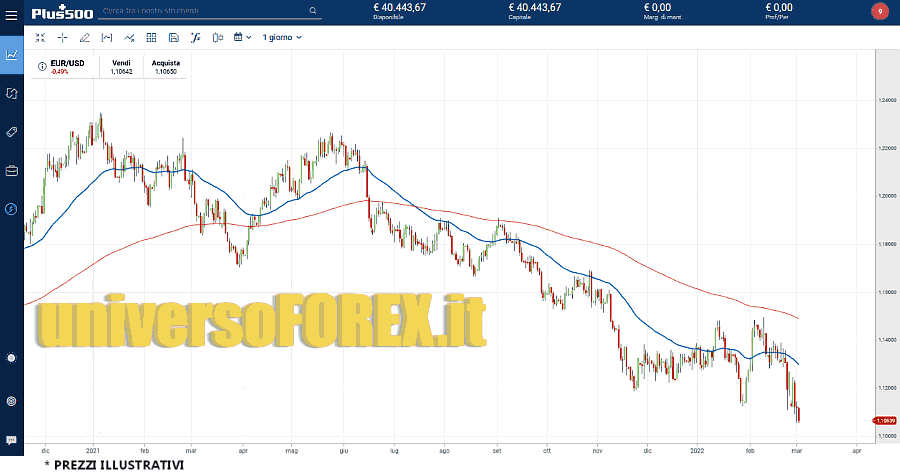The height and width of the screenshot is (473, 900).
Task: Select the pencil drawing tool
Action: [84, 37]
